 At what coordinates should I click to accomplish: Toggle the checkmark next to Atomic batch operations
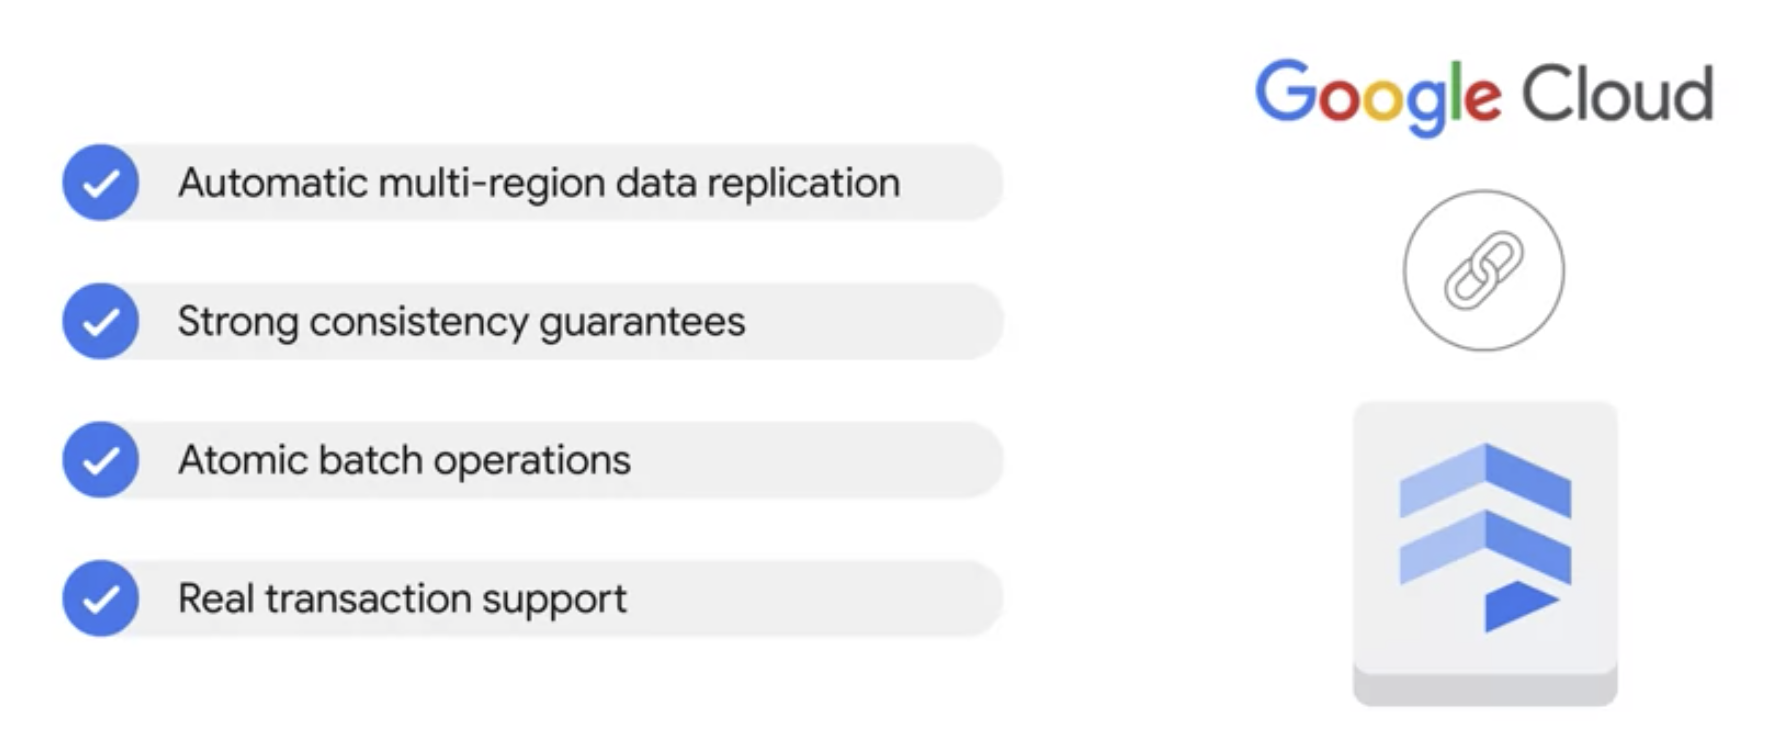100,460
